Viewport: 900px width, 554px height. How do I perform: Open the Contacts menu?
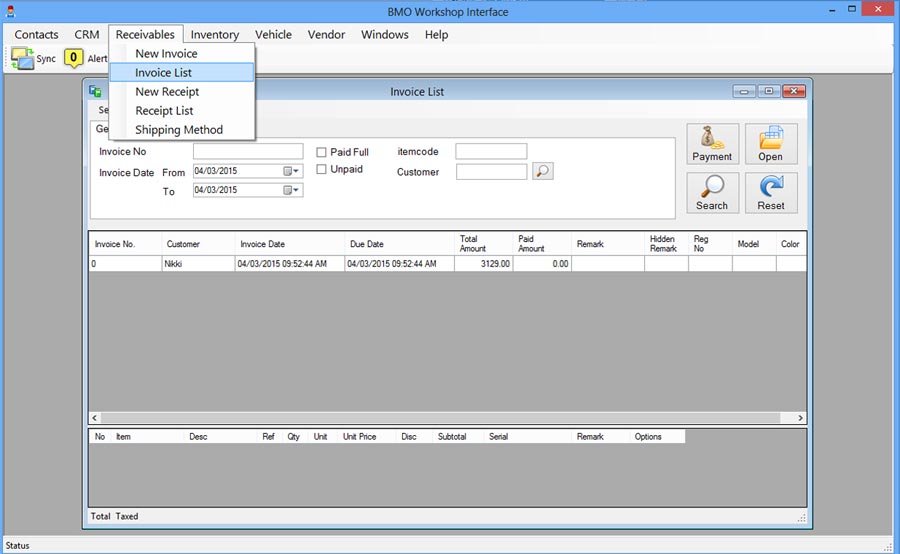(36, 34)
